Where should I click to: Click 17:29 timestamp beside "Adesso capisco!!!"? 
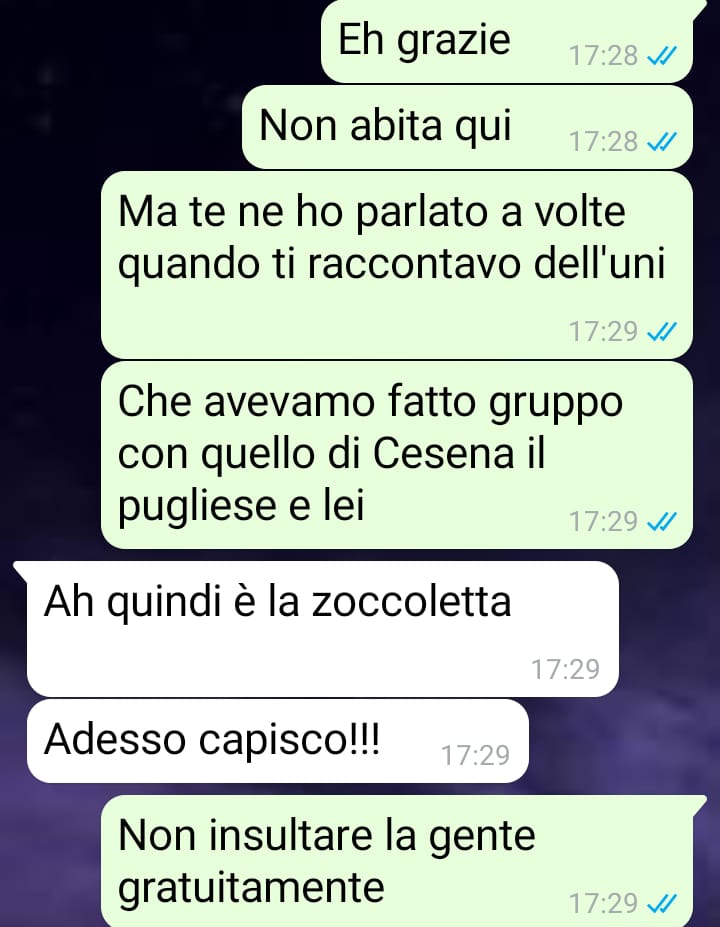pos(476,755)
